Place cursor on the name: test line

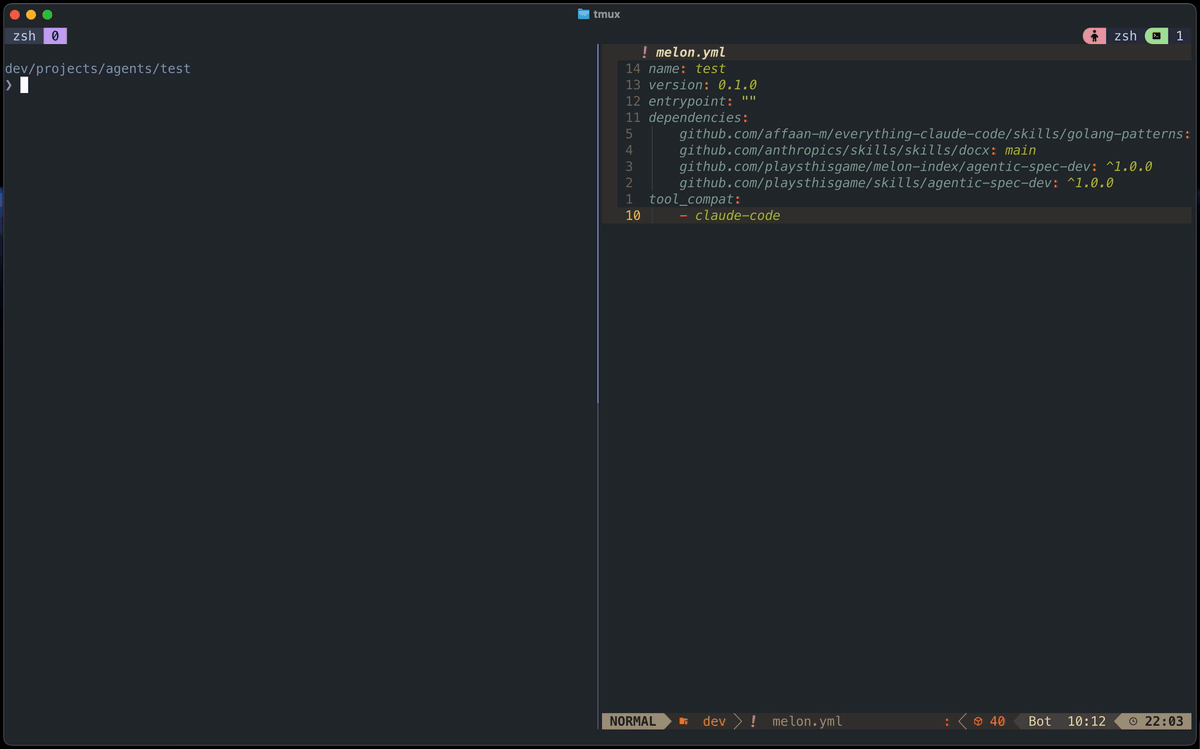687,69
